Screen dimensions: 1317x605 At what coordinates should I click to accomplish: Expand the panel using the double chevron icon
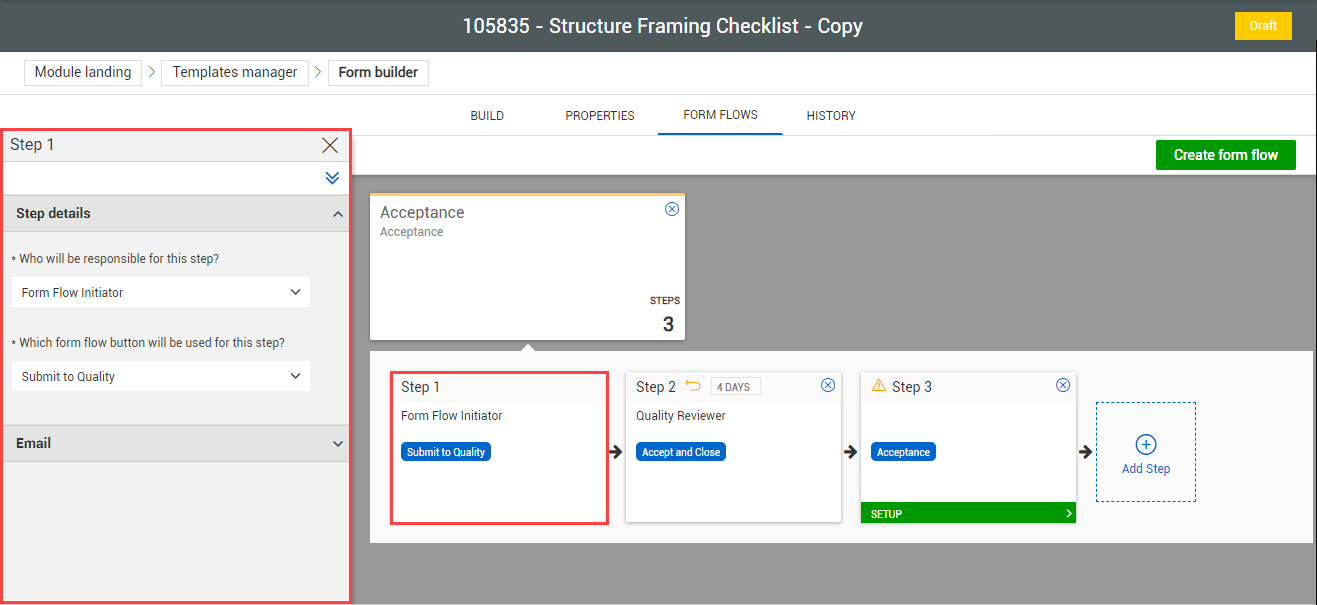pos(332,177)
